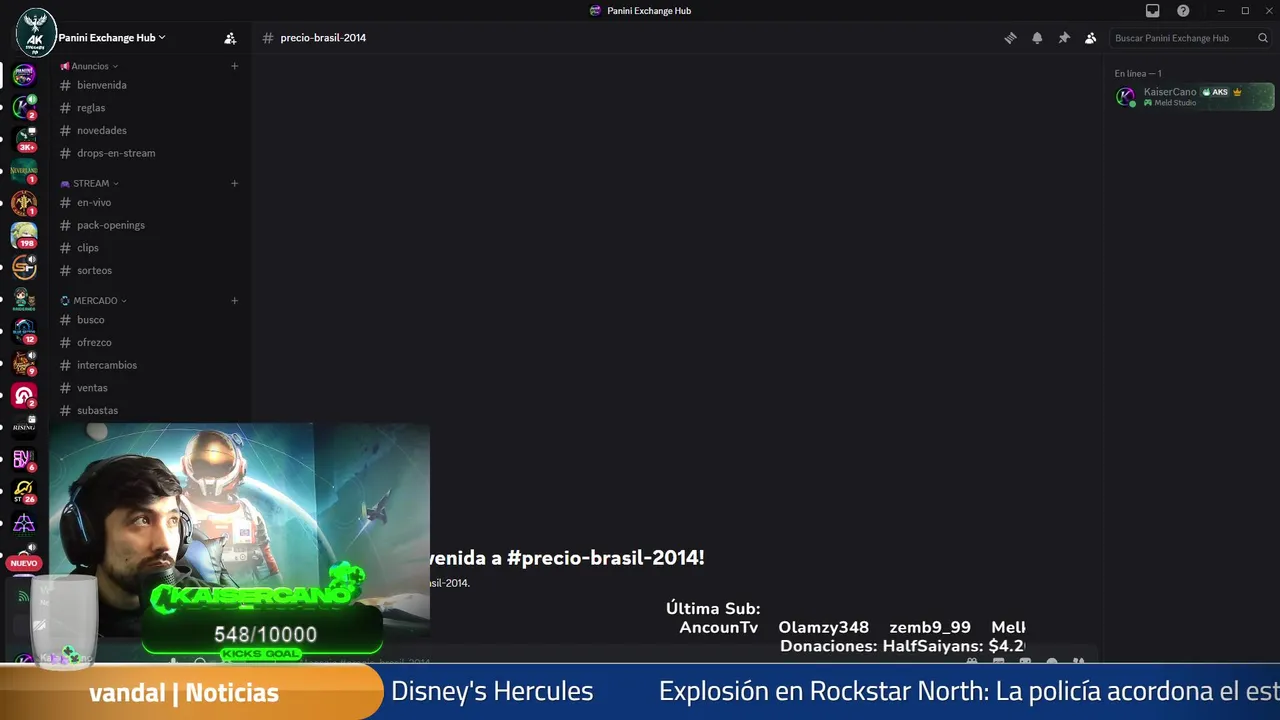
Task: Open the SF server icon
Action: click(24, 267)
